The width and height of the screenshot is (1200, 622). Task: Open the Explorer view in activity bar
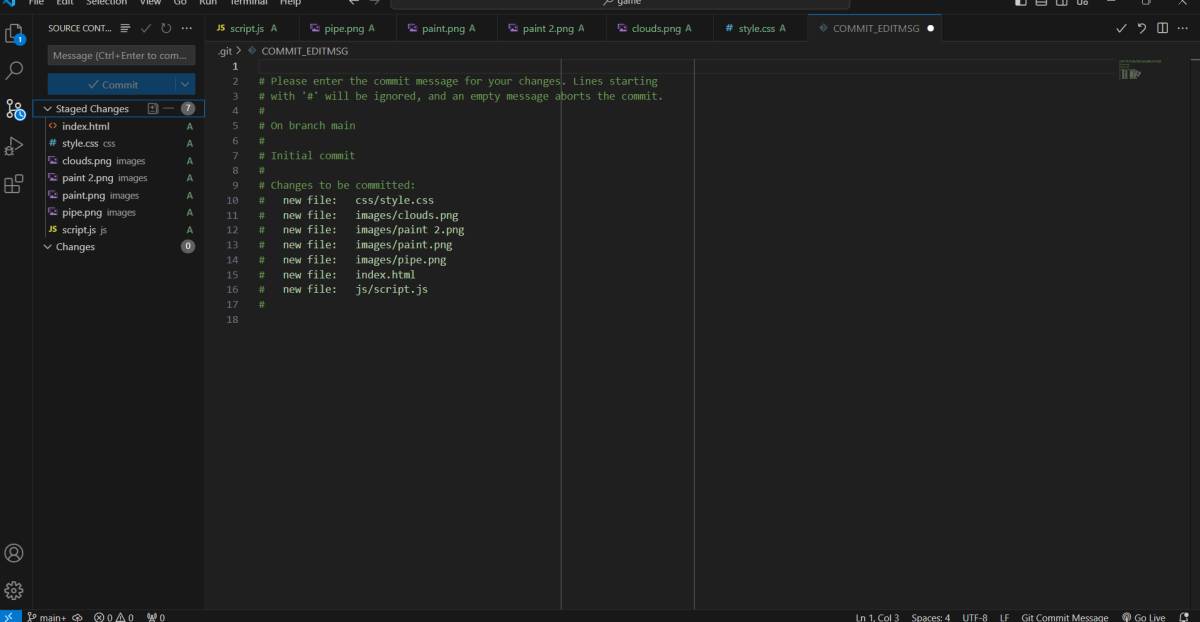point(15,35)
